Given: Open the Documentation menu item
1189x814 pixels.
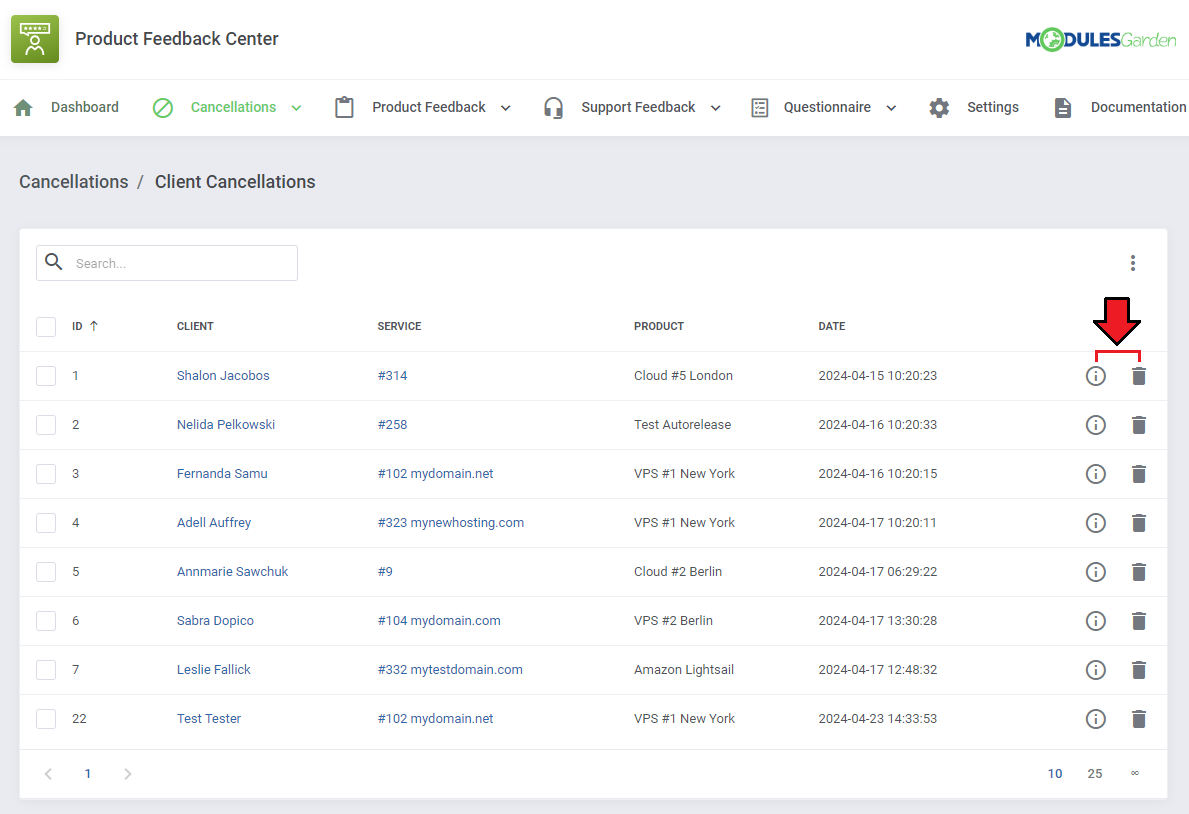Looking at the screenshot, I should pyautogui.click(x=1138, y=107).
